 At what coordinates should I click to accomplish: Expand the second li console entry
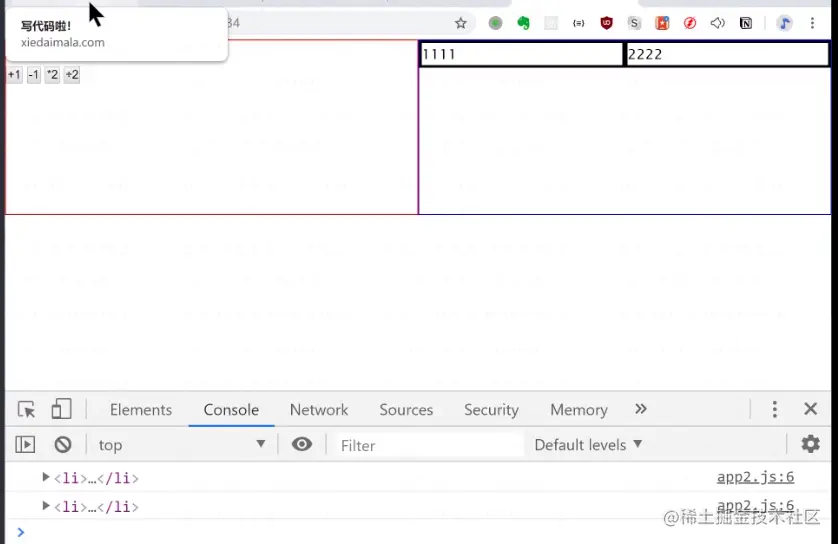[46, 506]
